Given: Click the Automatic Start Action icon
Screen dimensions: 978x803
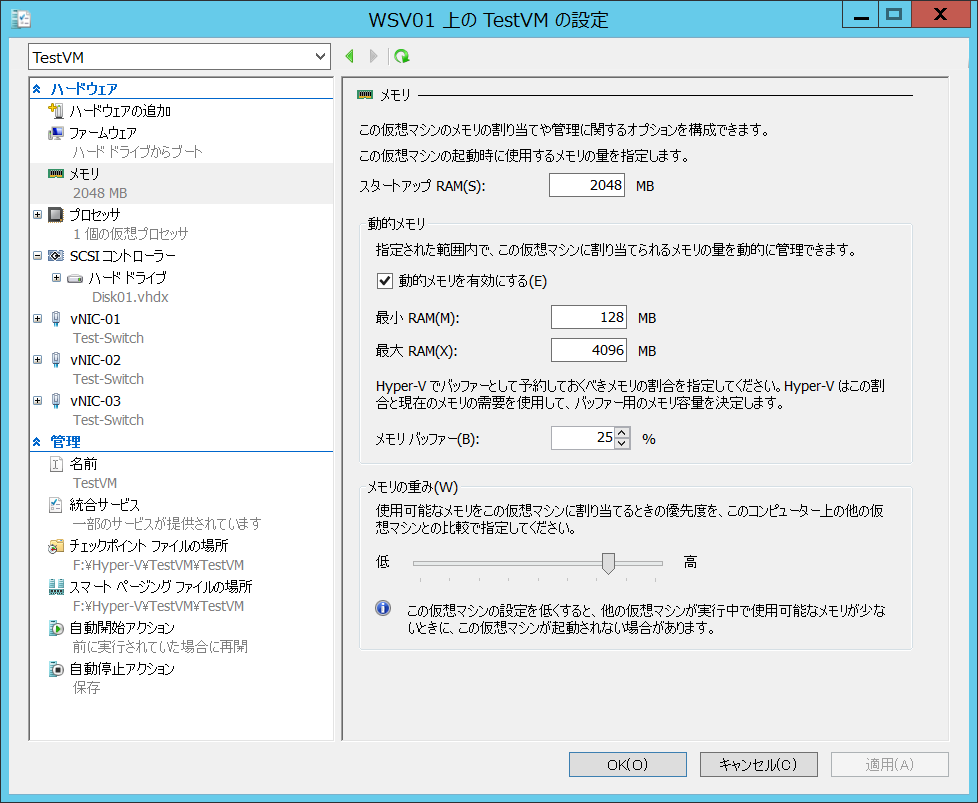Looking at the screenshot, I should 56,628.
